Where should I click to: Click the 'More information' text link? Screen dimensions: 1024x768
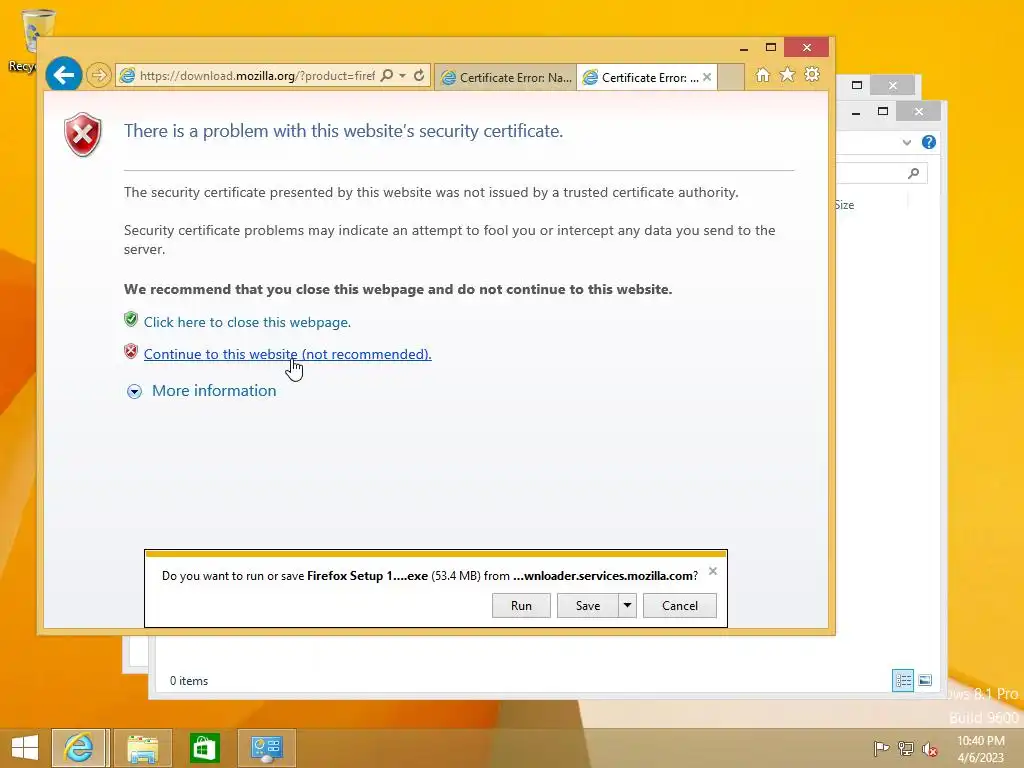[x=214, y=391]
